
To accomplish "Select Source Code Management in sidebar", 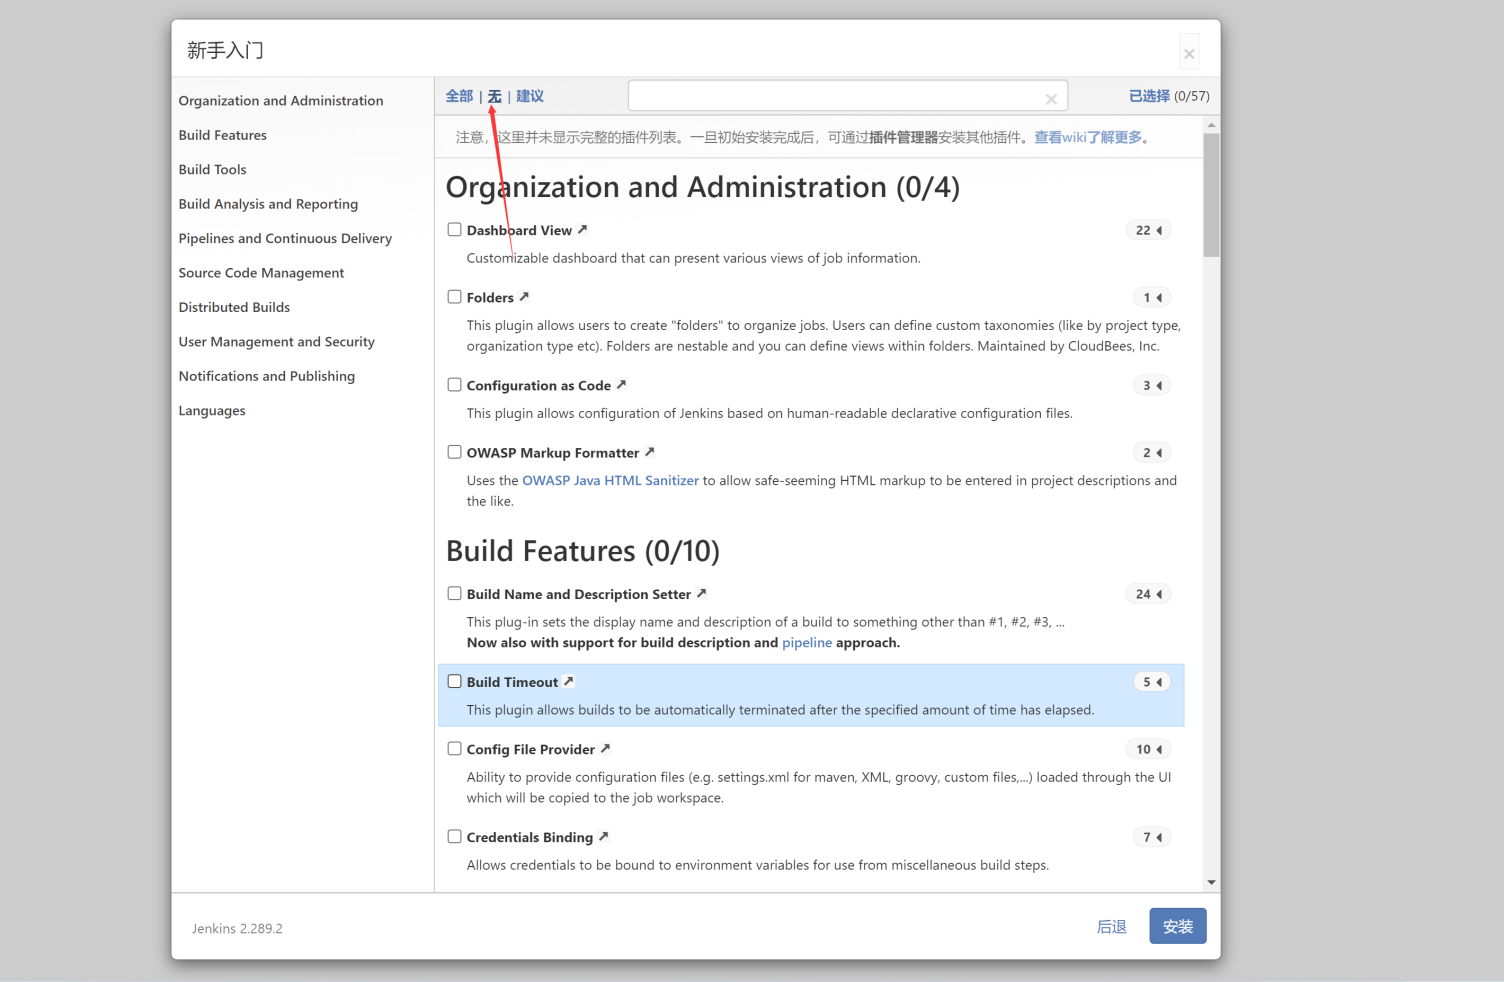I will (x=261, y=273).
